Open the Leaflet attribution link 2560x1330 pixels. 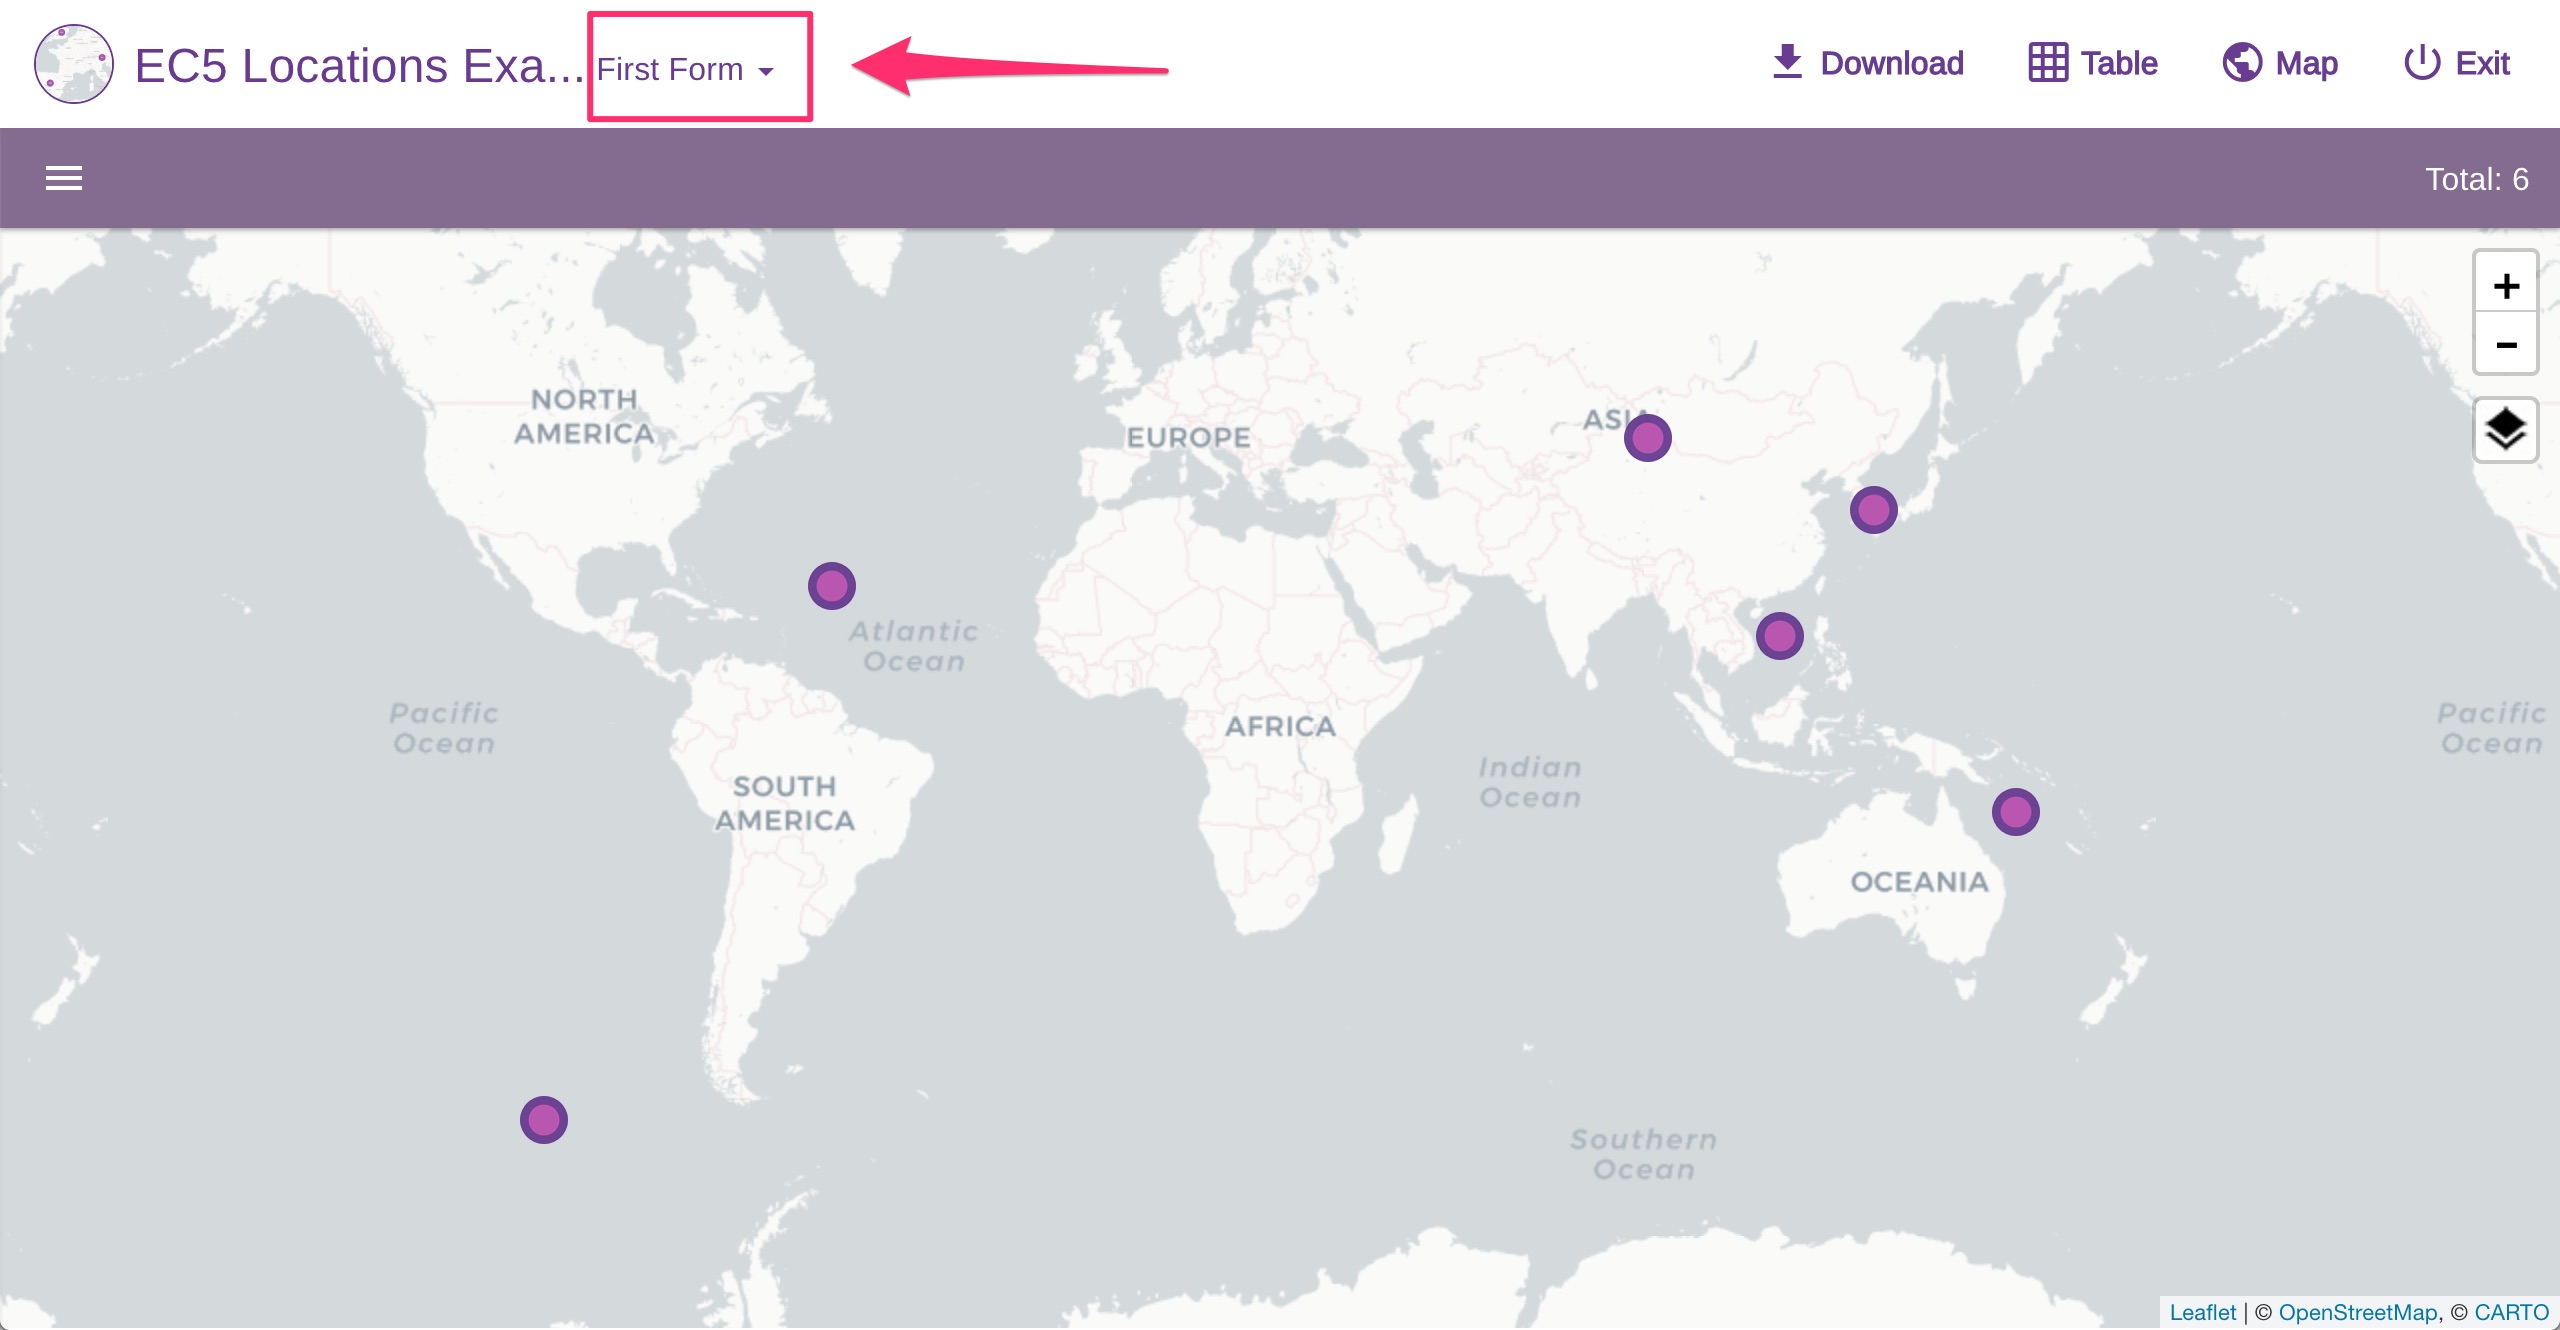[x=2202, y=1312]
